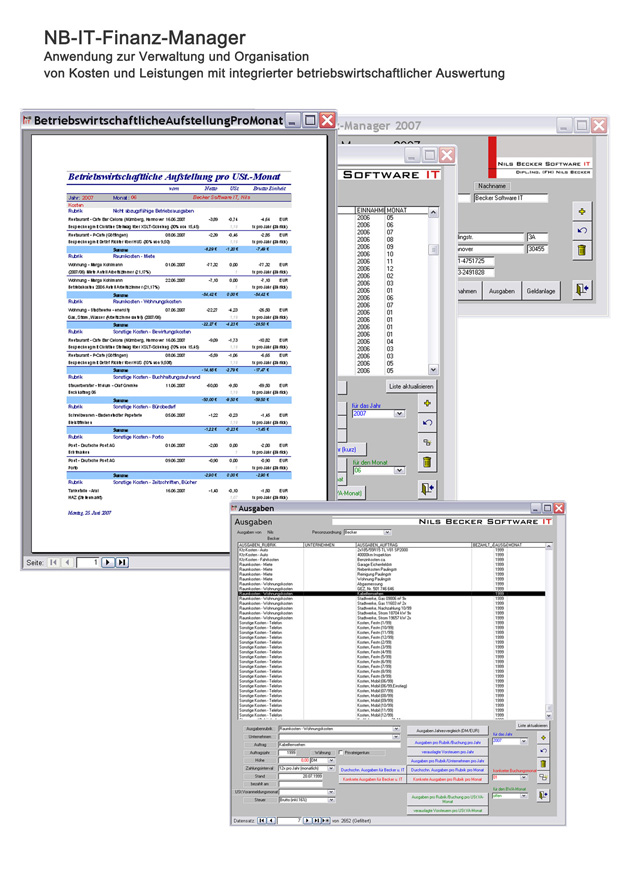Viewport: 620px width, 877px height.
Task: Go to next page of the report
Action: (108, 562)
